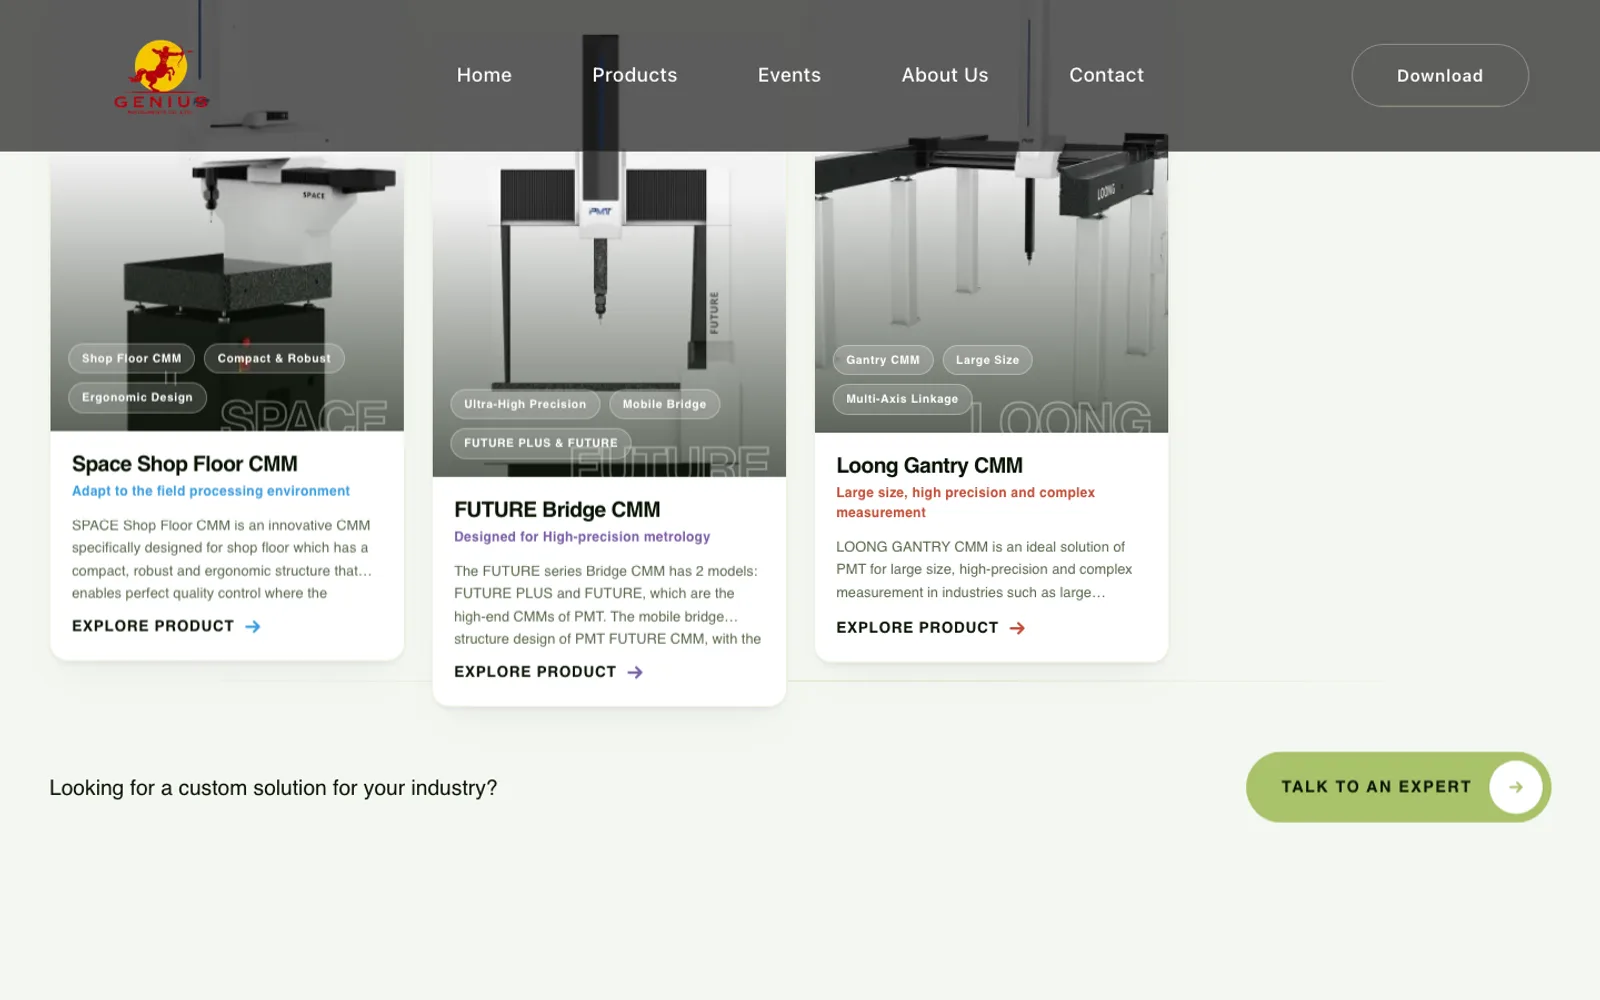
Task: Click the Compact & Robust tag
Action: [274, 358]
